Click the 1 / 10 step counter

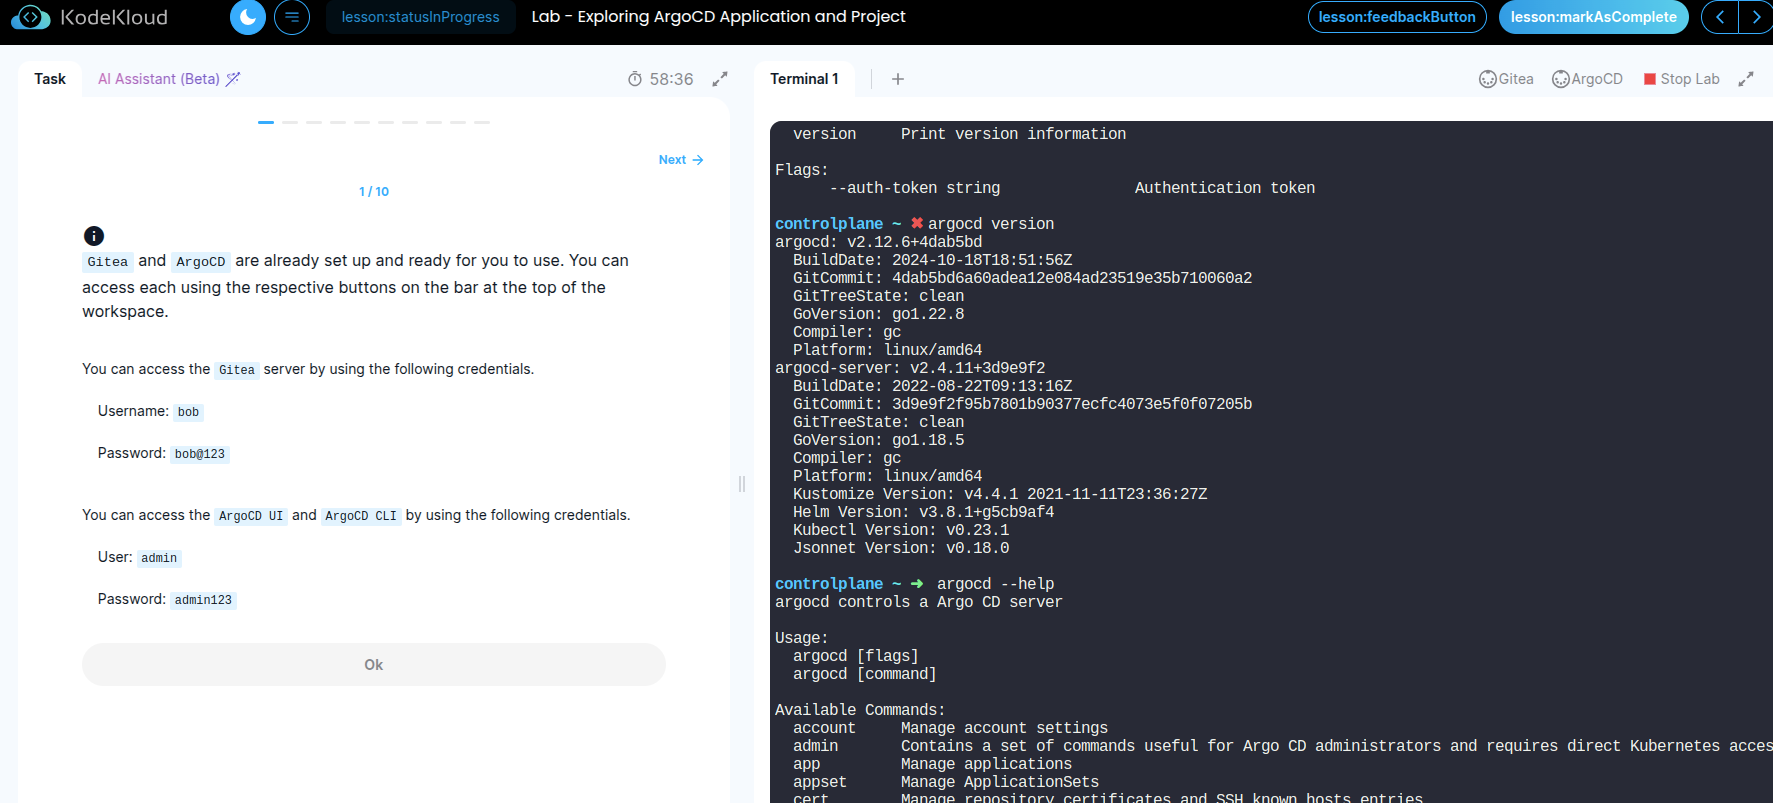(x=374, y=192)
